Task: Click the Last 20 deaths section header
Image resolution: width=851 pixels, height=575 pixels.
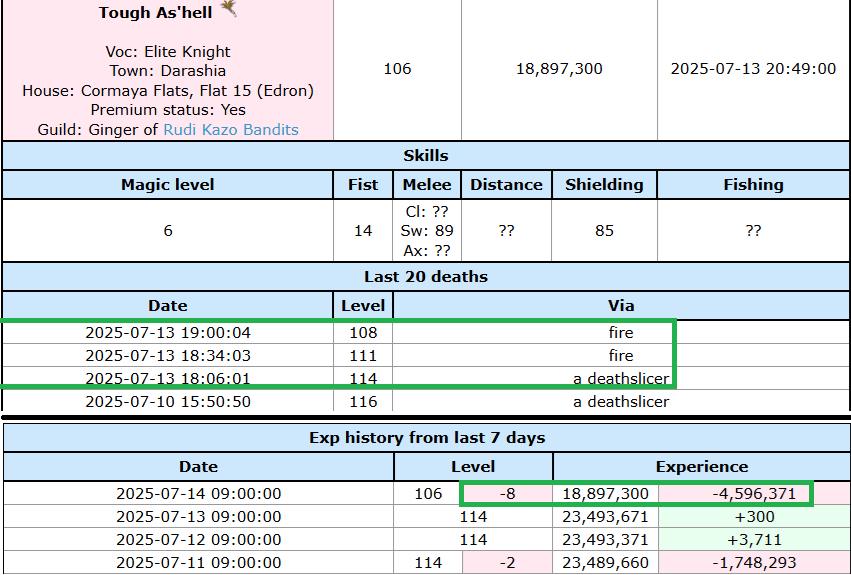Action: (426, 277)
